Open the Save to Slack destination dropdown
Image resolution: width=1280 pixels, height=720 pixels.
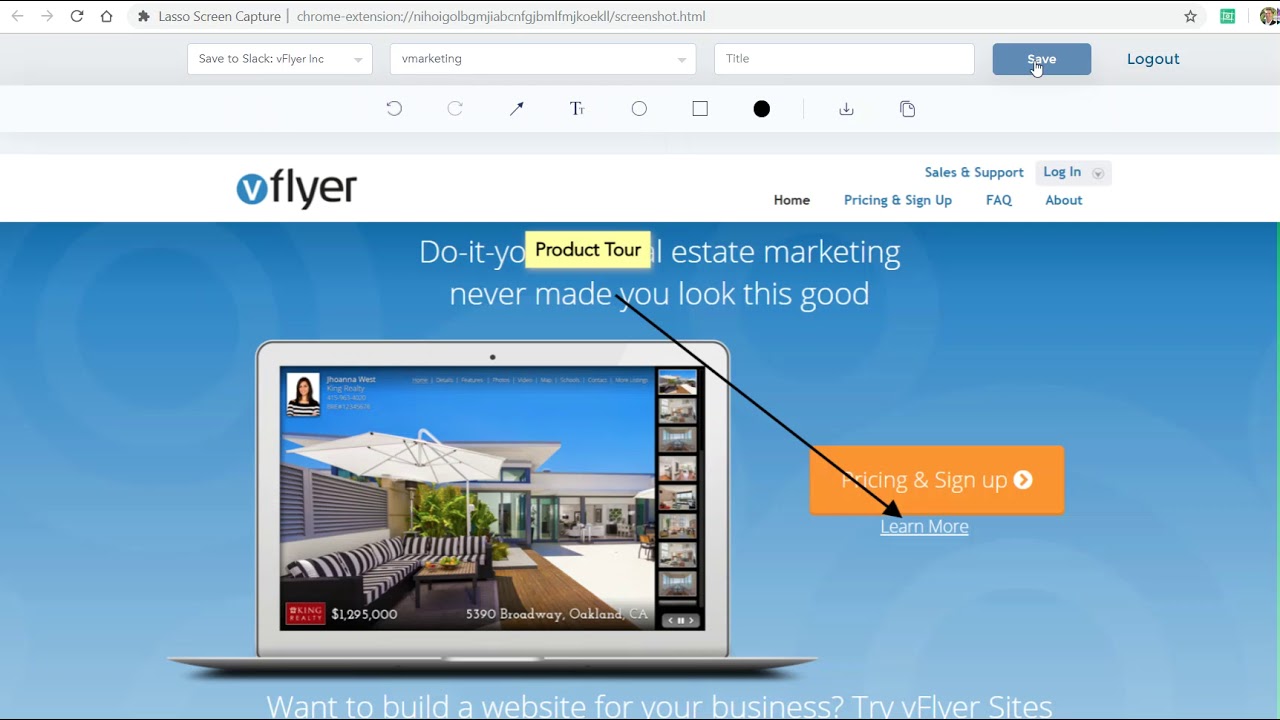[x=280, y=59]
